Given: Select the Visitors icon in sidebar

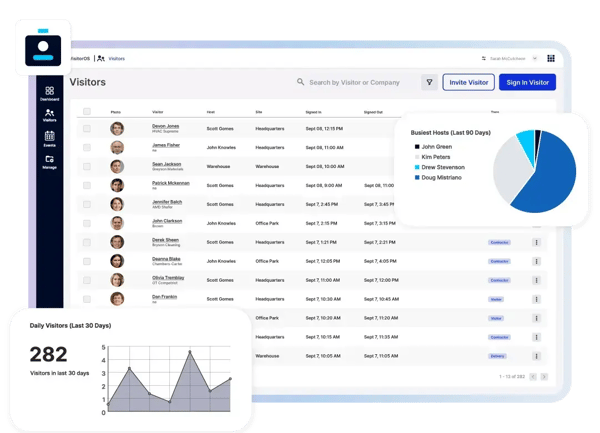Looking at the screenshot, I should [x=49, y=115].
